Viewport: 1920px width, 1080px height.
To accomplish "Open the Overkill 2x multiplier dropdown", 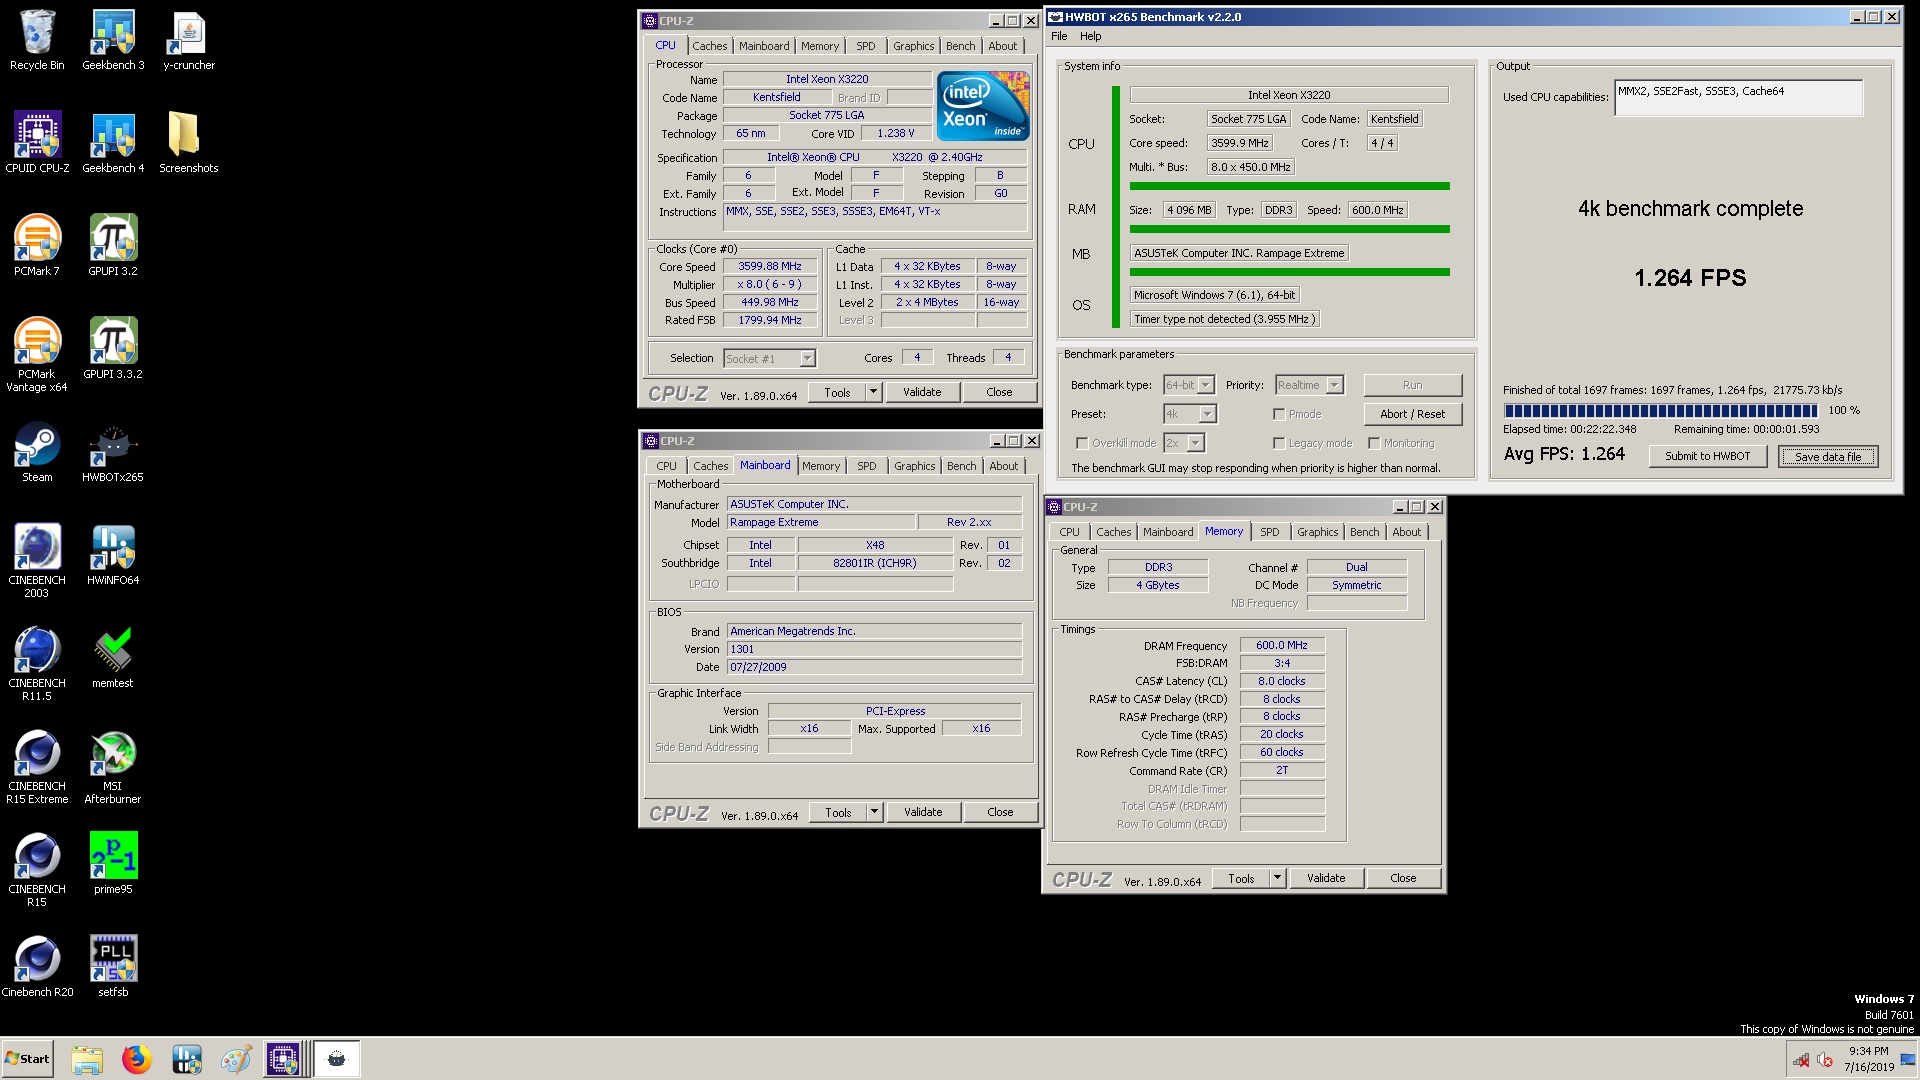I will point(1195,443).
